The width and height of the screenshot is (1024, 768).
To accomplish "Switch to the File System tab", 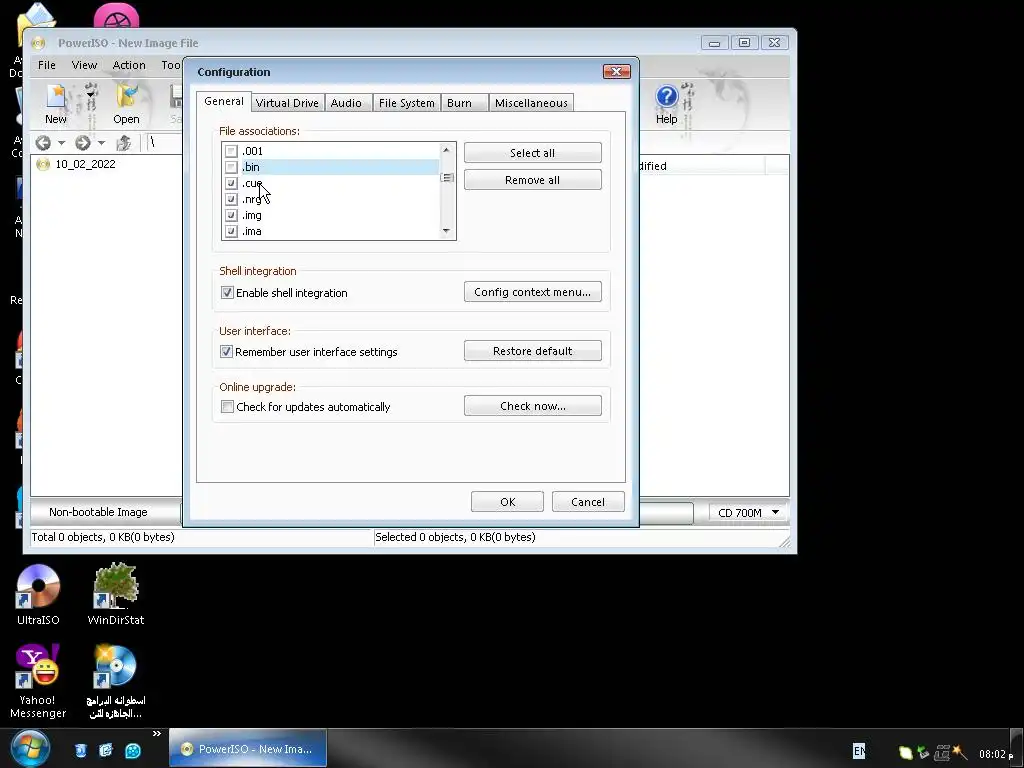I will (x=406, y=103).
